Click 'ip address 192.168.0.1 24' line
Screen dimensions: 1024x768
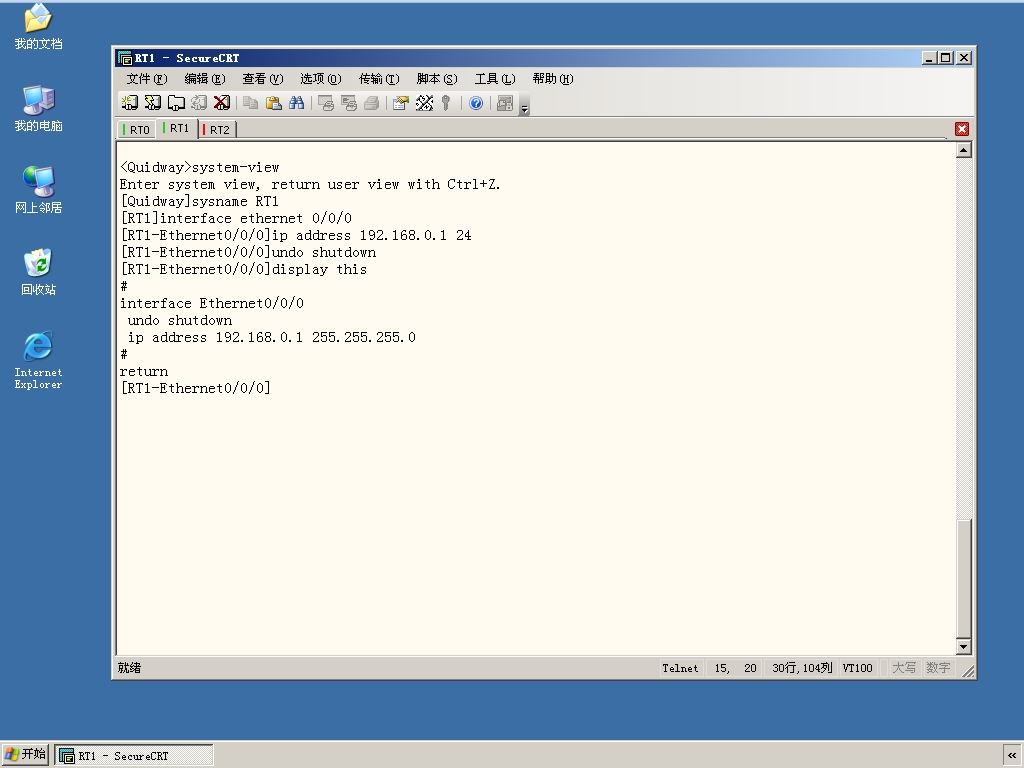[296, 235]
